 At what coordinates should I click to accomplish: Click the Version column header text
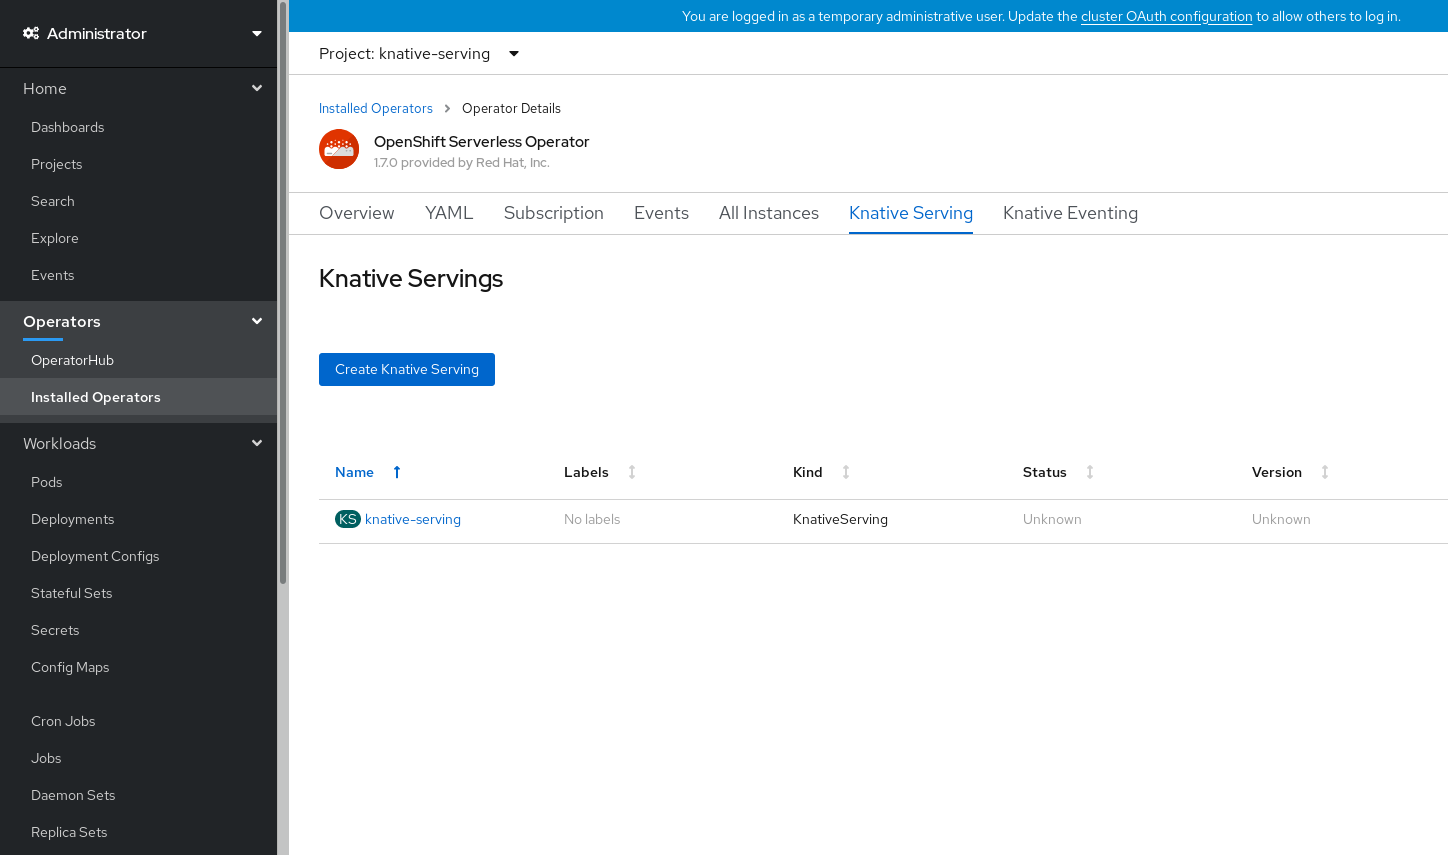(1277, 472)
